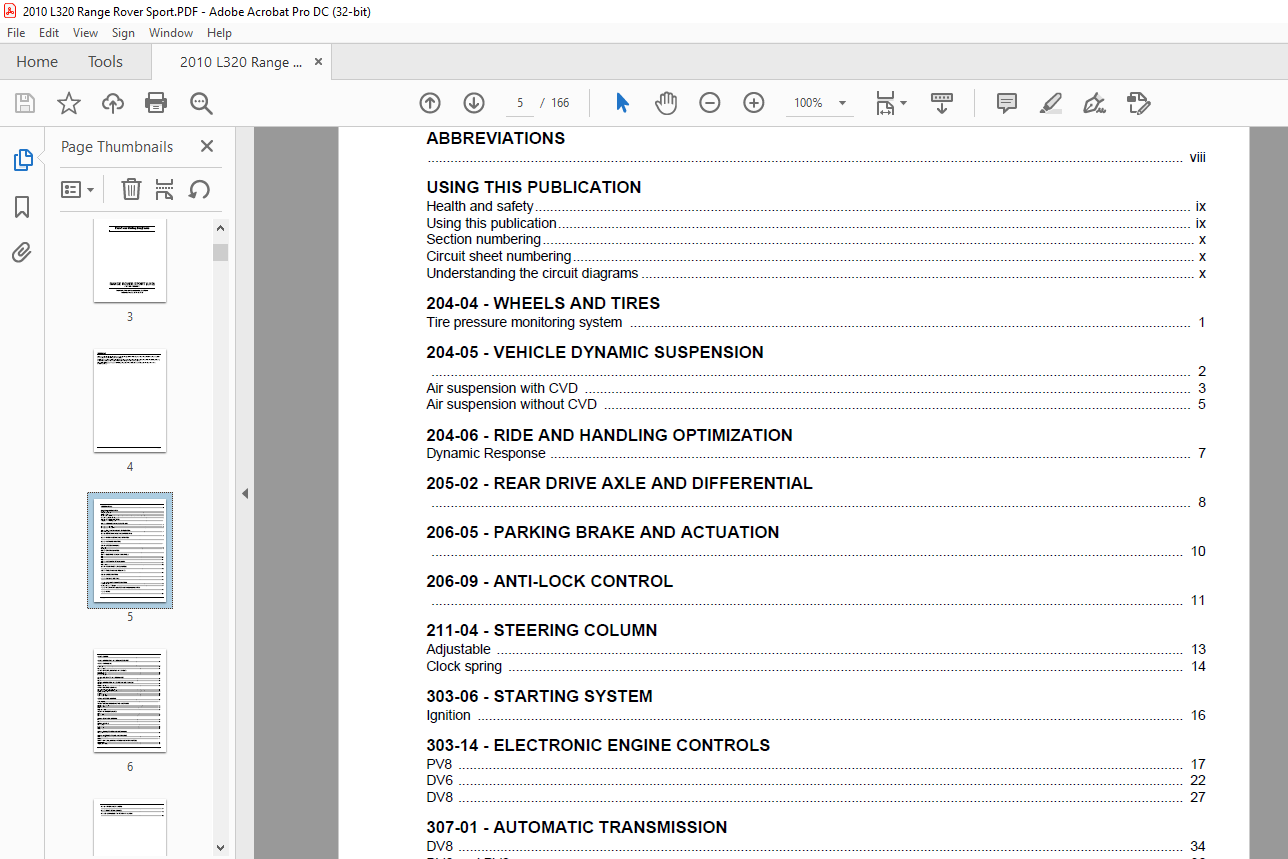This screenshot has height=859, width=1288.
Task: Click the thumbnail panel scrollbar handle
Action: (x=221, y=252)
